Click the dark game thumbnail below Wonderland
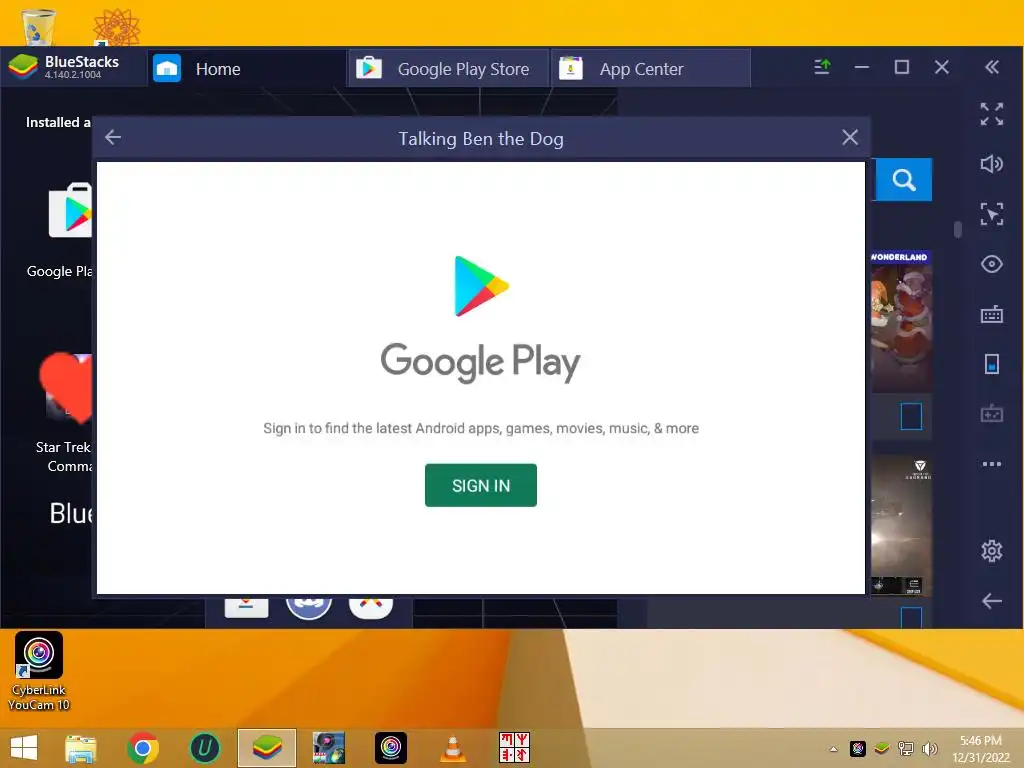The width and height of the screenshot is (1024, 768). [901, 525]
